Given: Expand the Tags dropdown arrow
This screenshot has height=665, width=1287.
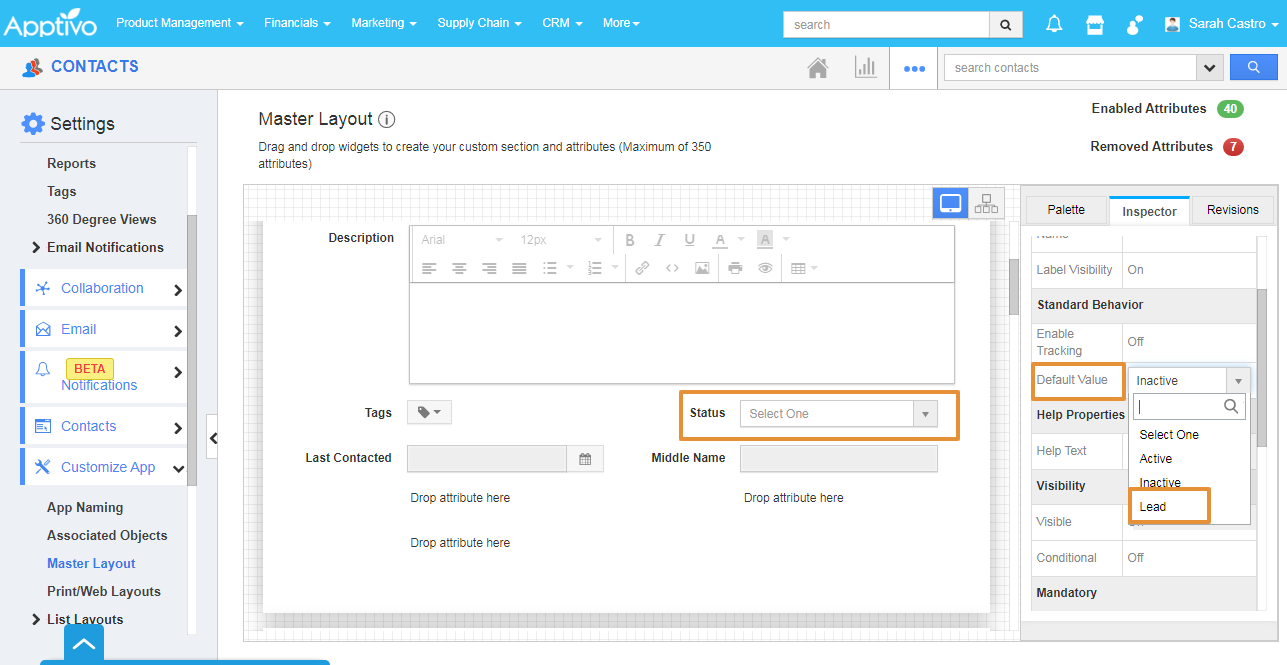Looking at the screenshot, I should (x=429, y=412).
